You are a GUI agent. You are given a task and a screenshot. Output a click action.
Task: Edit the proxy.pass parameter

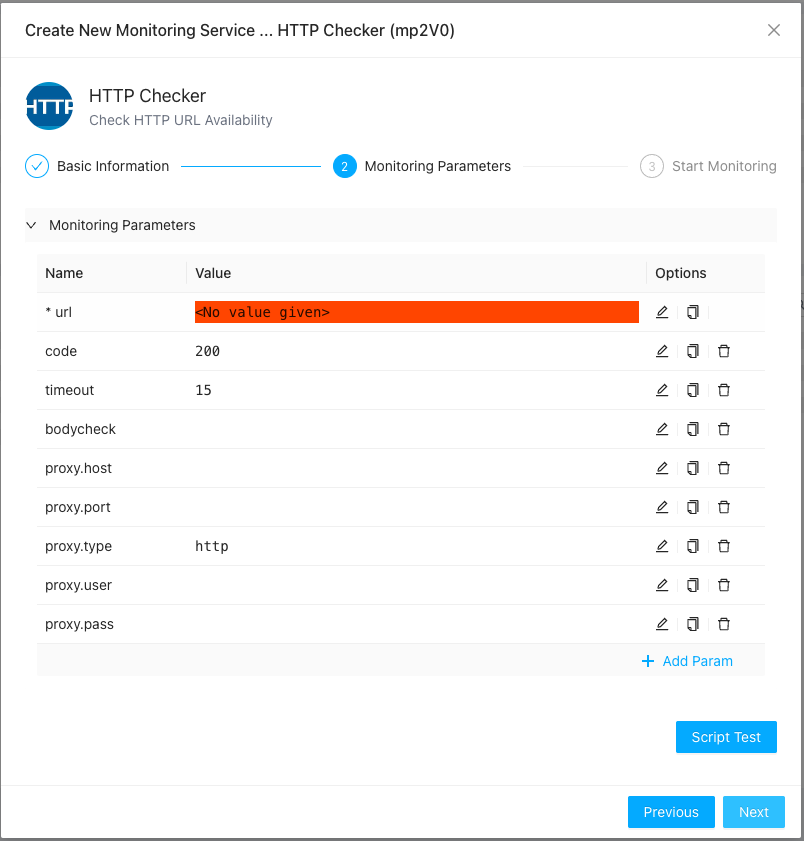pyautogui.click(x=662, y=624)
